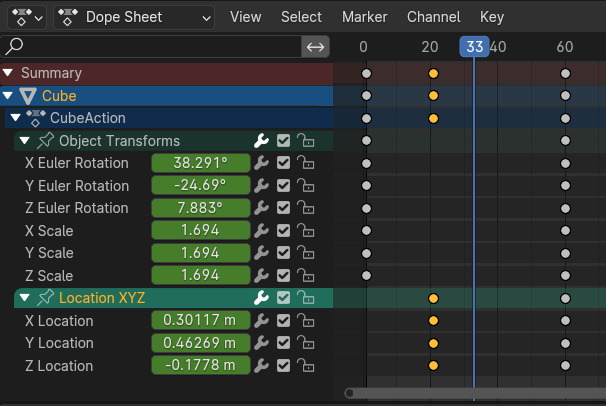606x406 pixels.
Task: Lock the X Location channel
Action: pos(305,321)
